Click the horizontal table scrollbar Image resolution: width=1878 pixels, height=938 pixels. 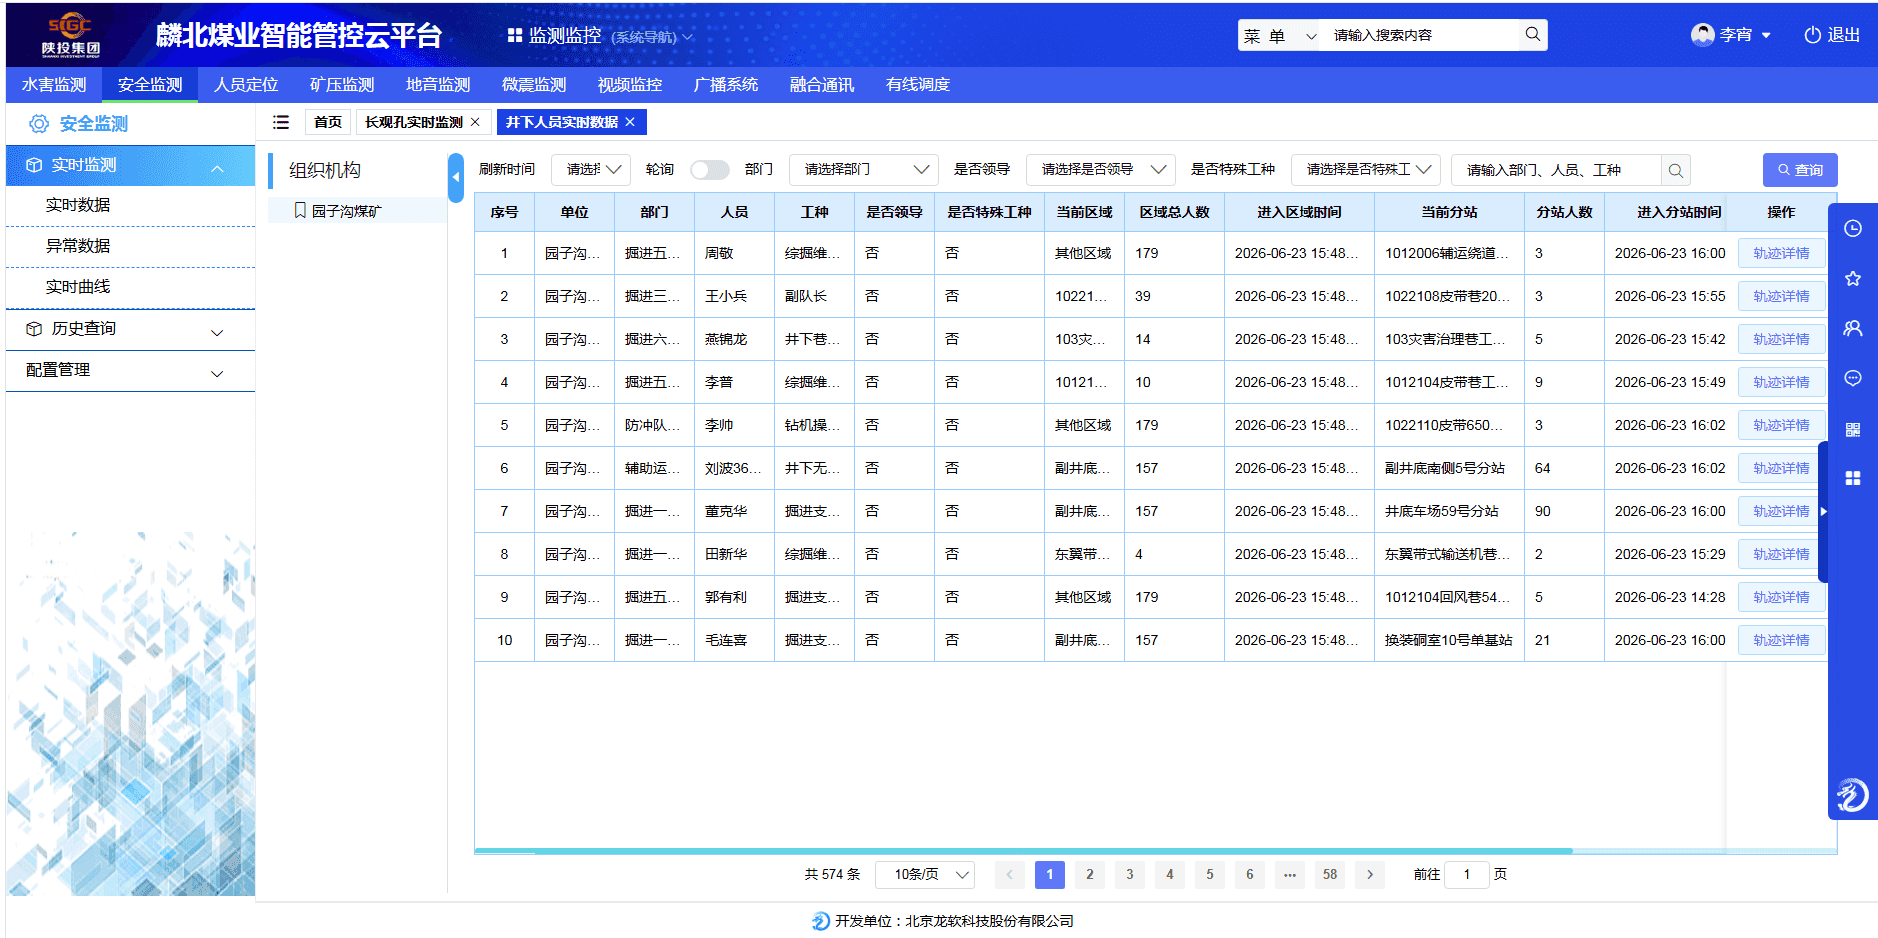point(1023,851)
